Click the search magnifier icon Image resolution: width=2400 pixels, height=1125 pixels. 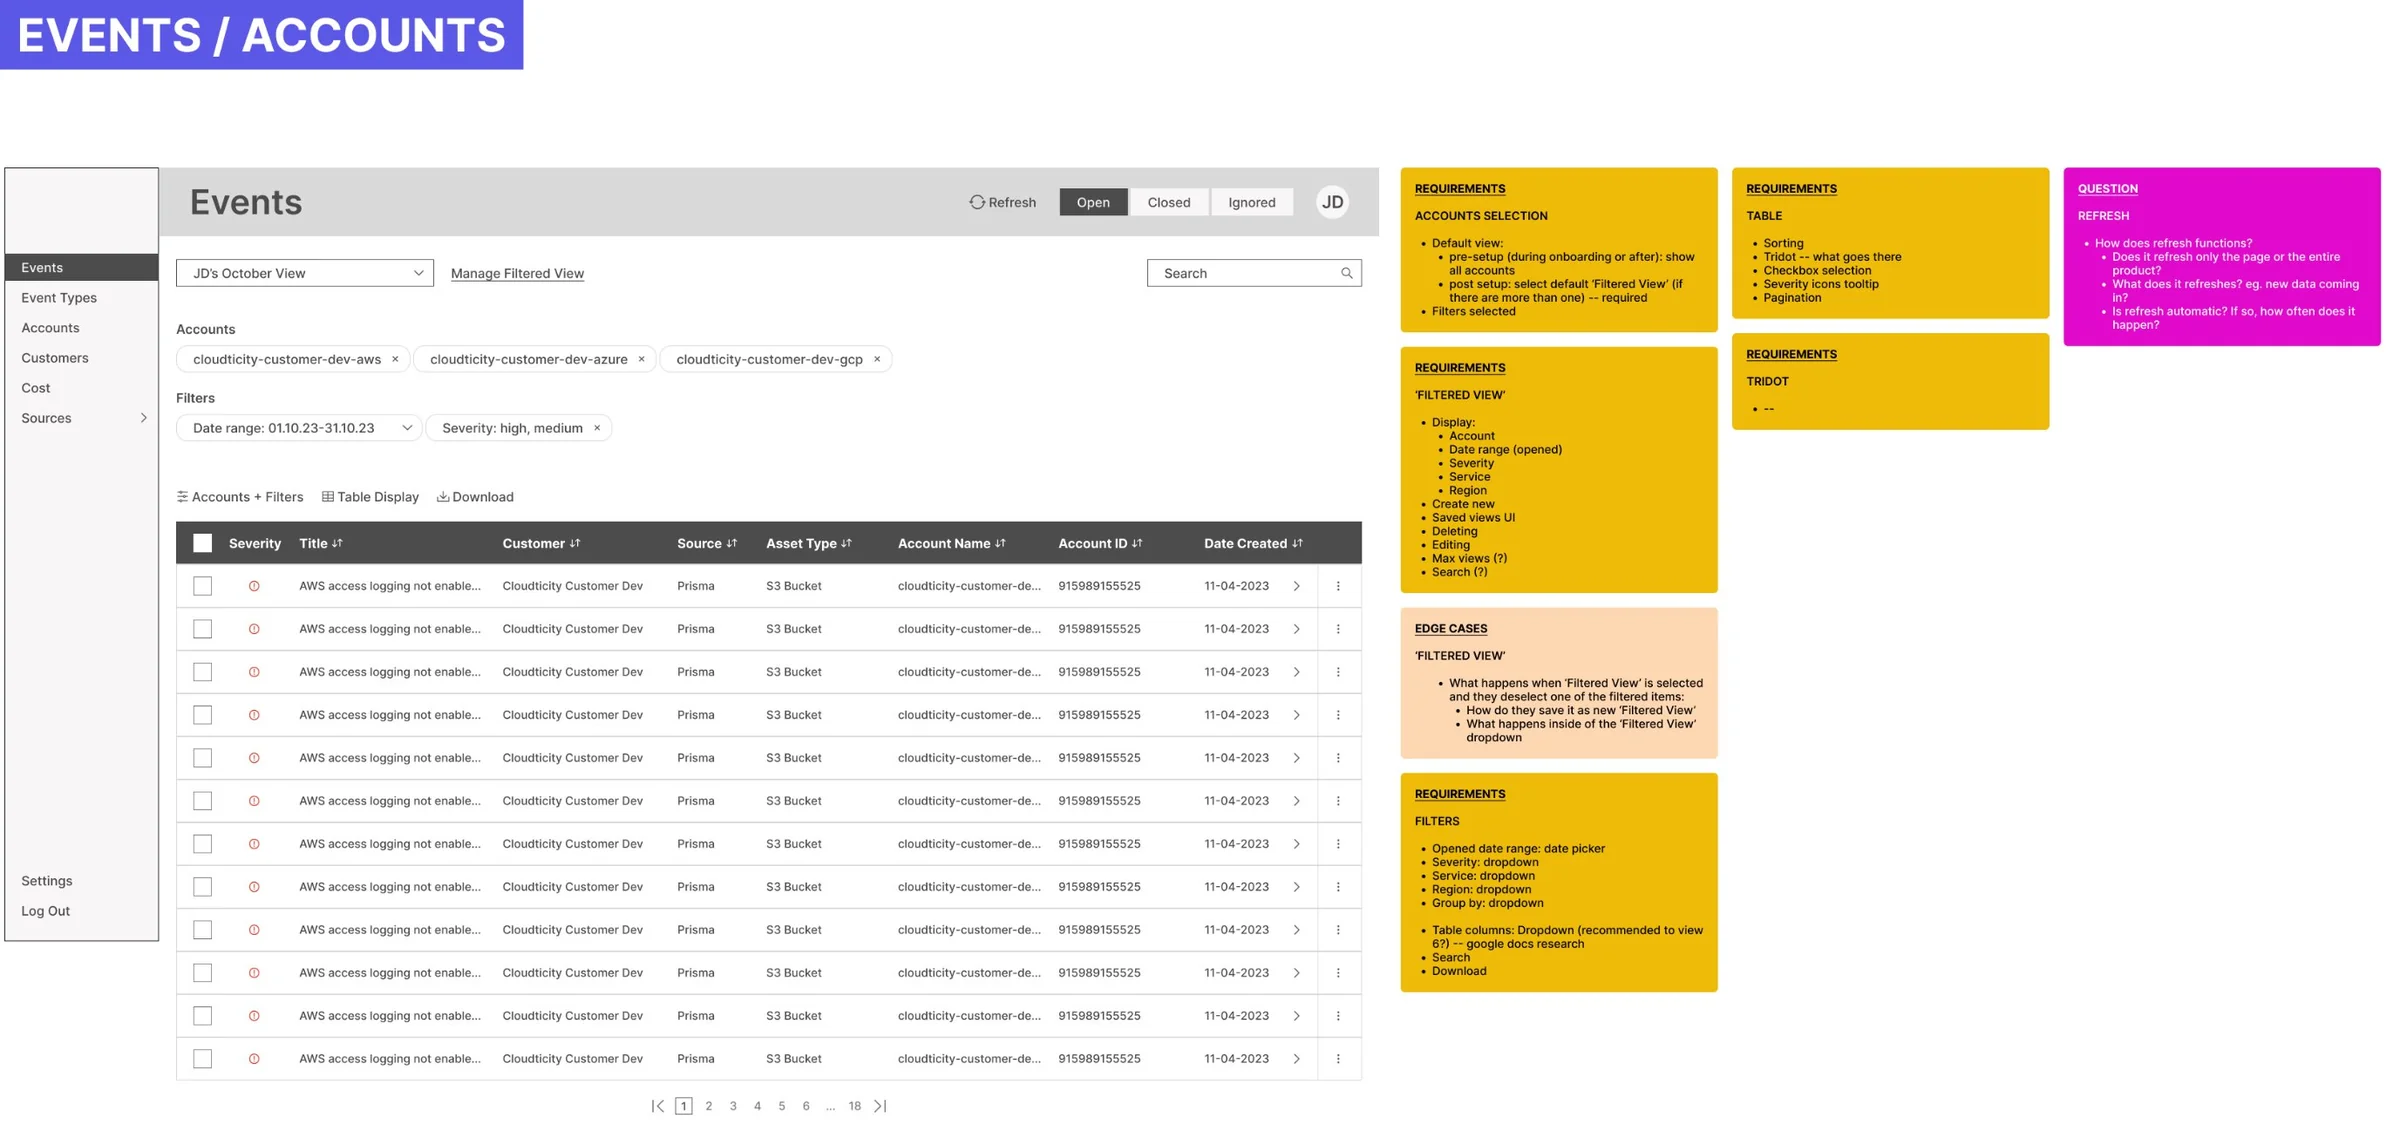1346,273
